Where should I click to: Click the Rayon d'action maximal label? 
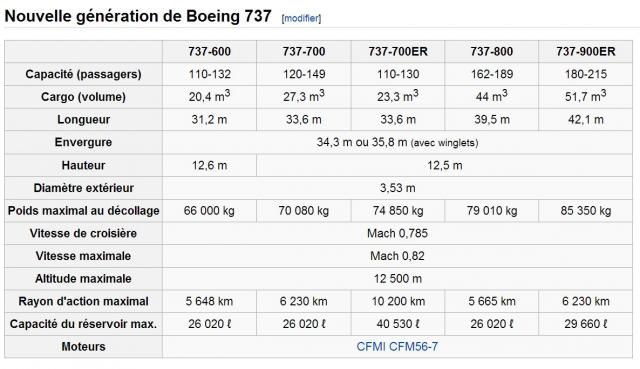coord(83,301)
